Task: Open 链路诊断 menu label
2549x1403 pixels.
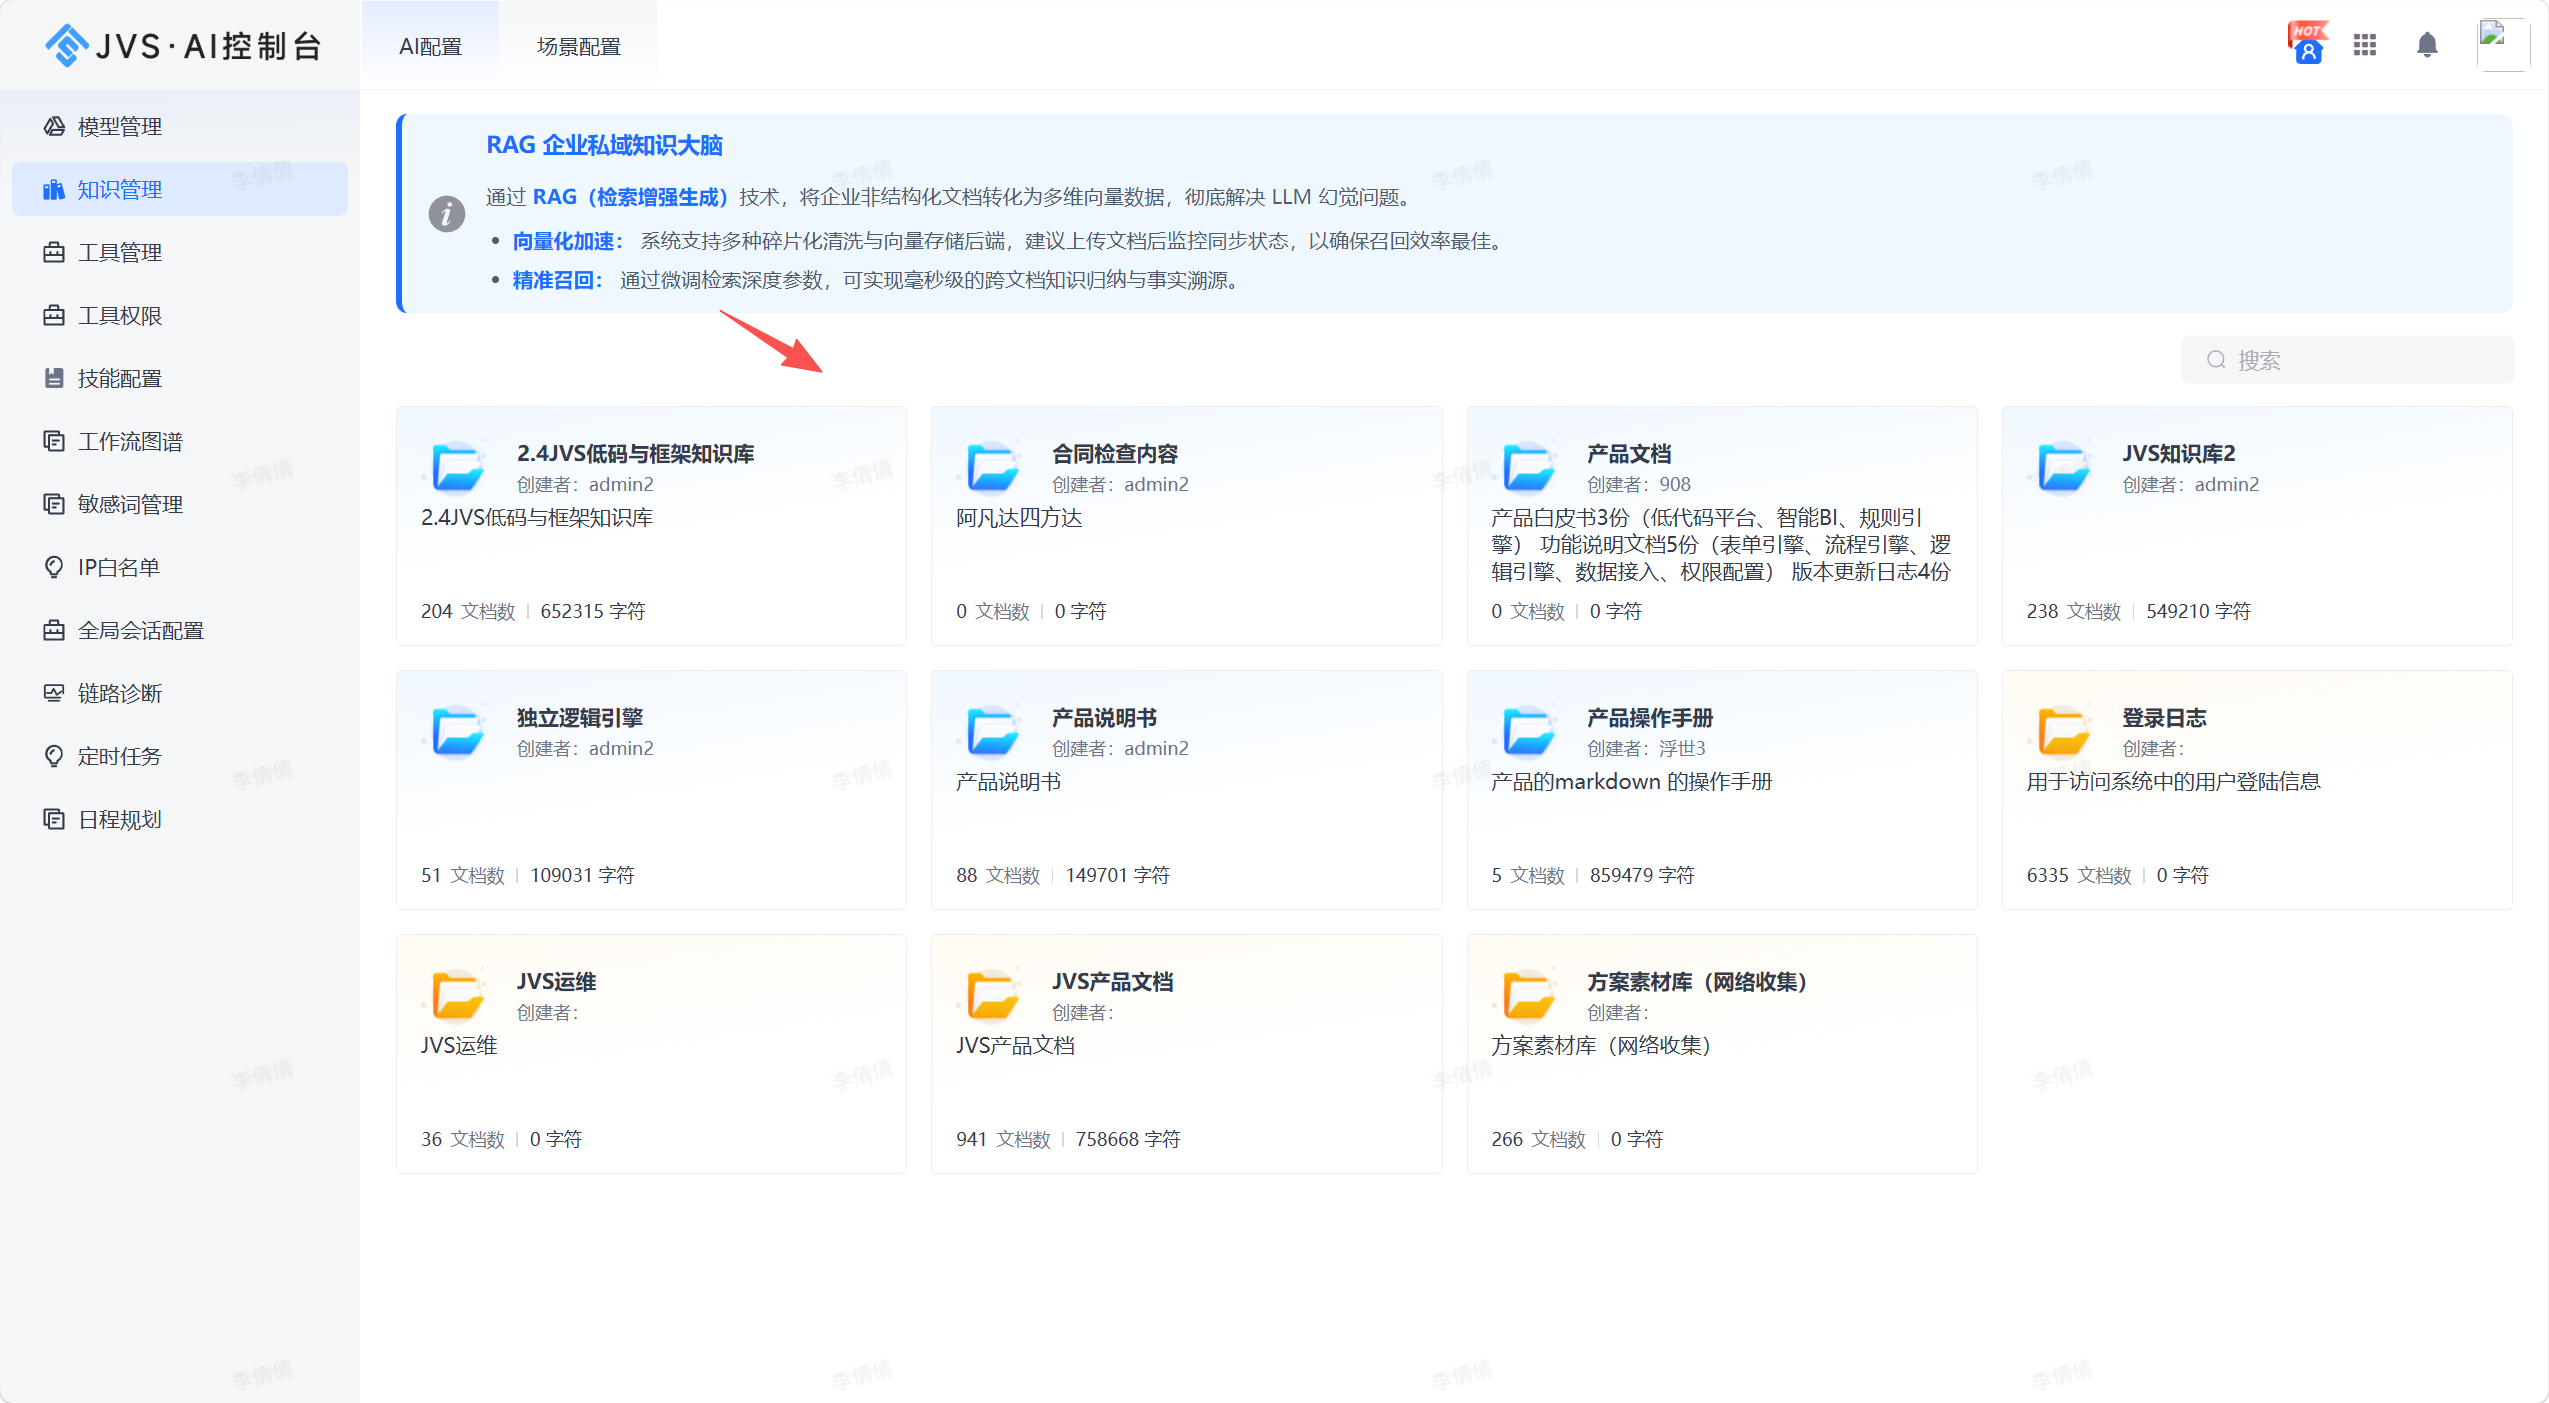Action: (x=120, y=694)
